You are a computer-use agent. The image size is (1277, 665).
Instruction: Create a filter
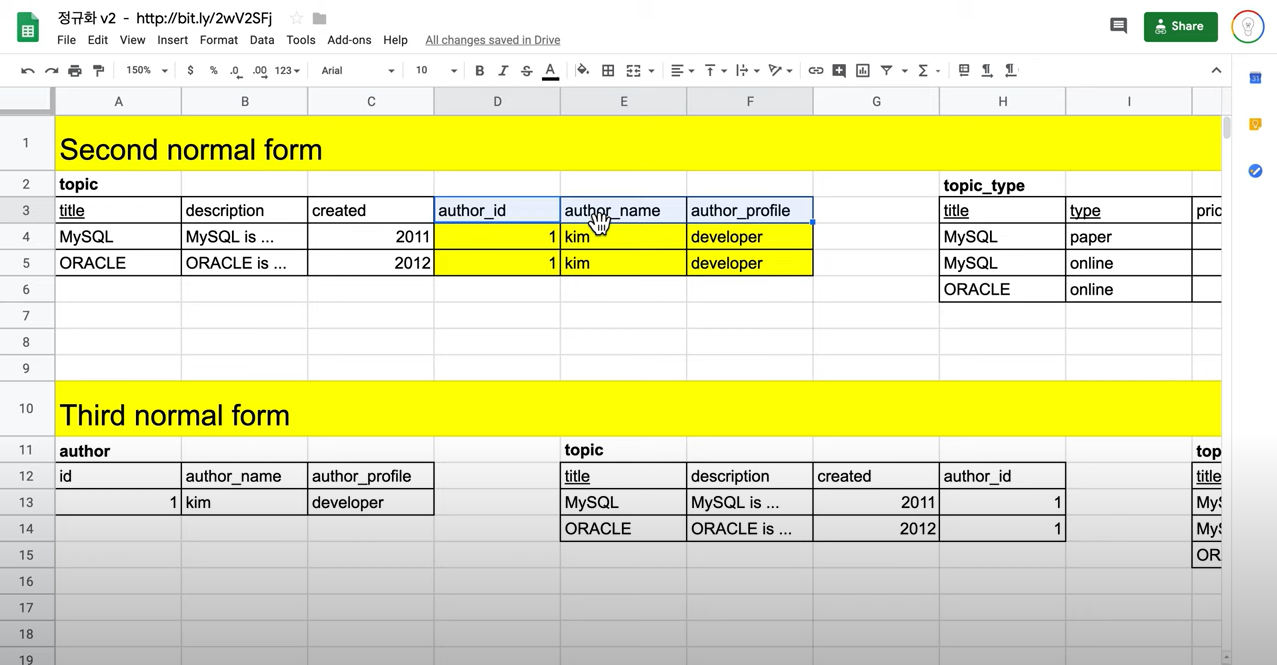[x=886, y=71]
